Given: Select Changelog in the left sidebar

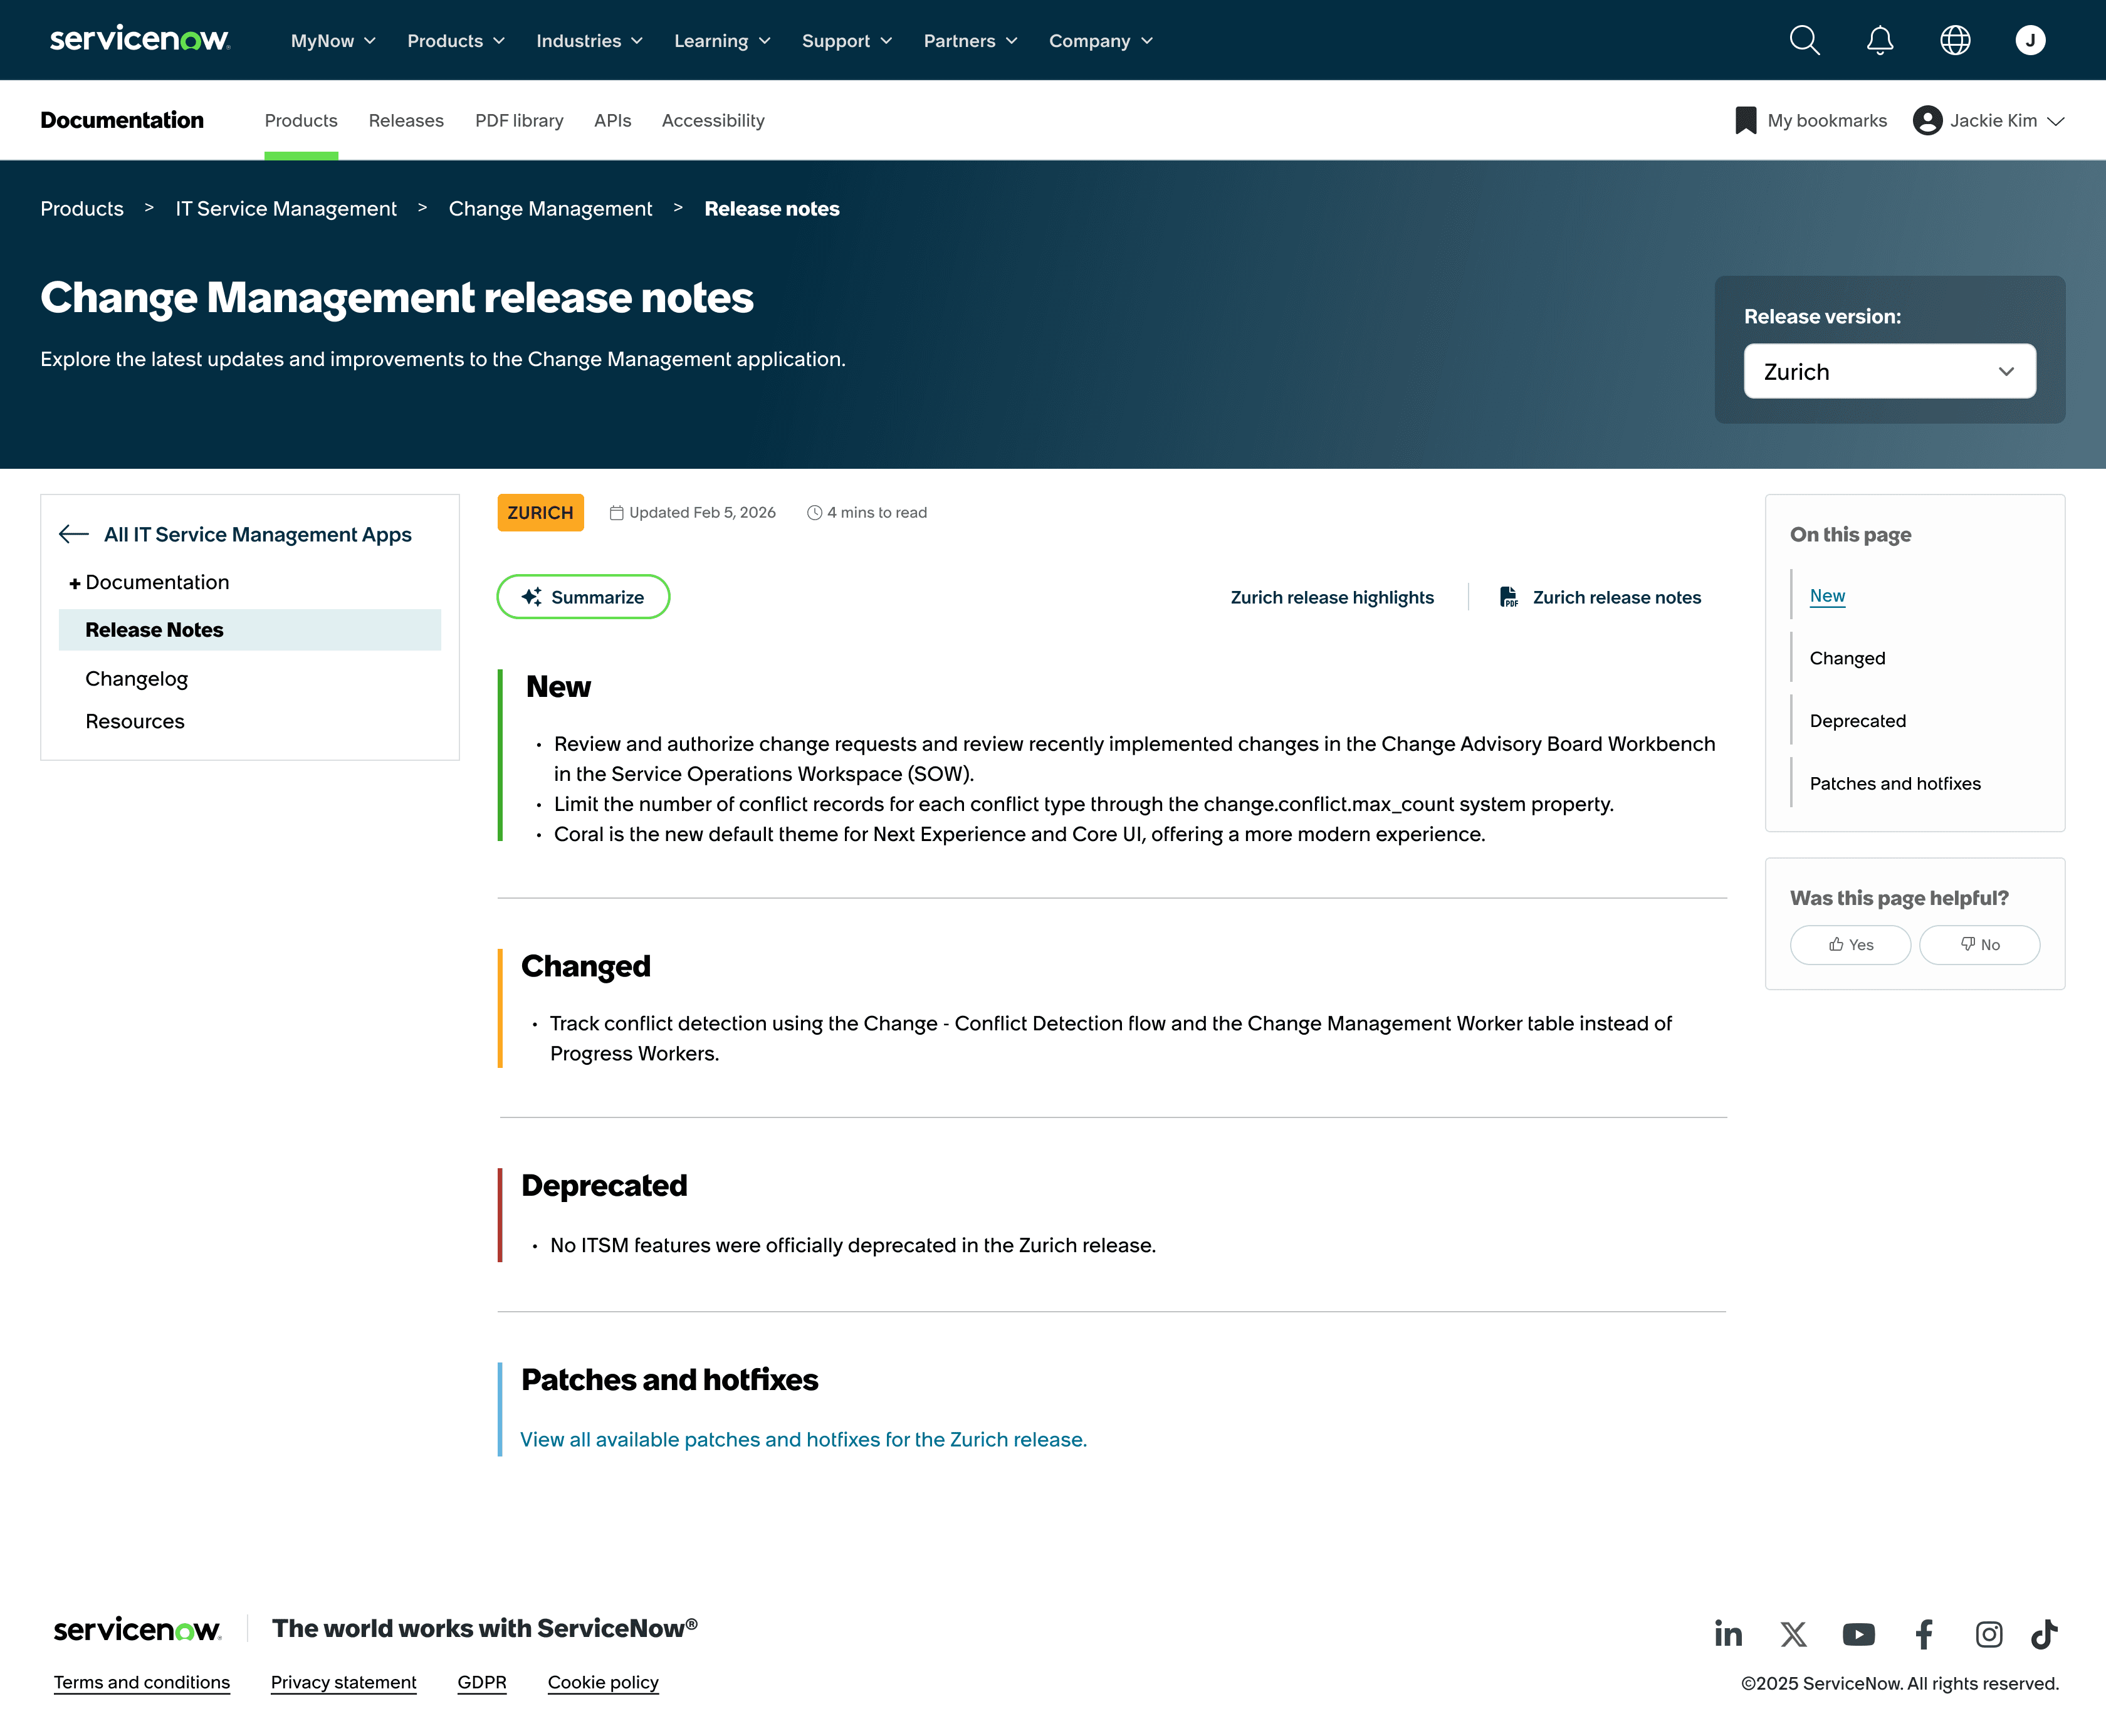Looking at the screenshot, I should tap(137, 679).
